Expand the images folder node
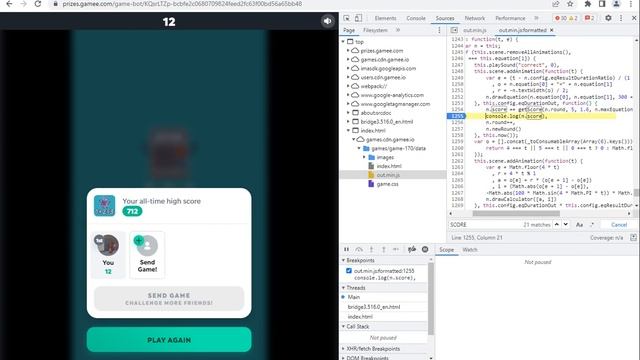This screenshot has width=640, height=360. 364,157
